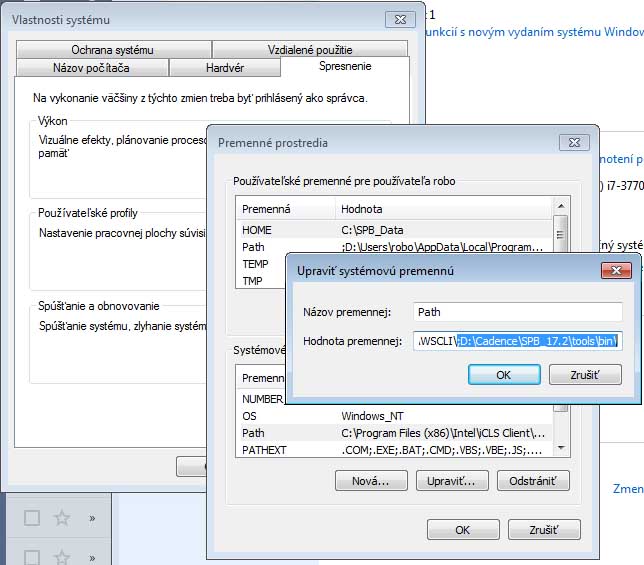Close the Upraviť systémovú premennú dialog
Viewport: 644px width, 565px height.
coord(615,271)
